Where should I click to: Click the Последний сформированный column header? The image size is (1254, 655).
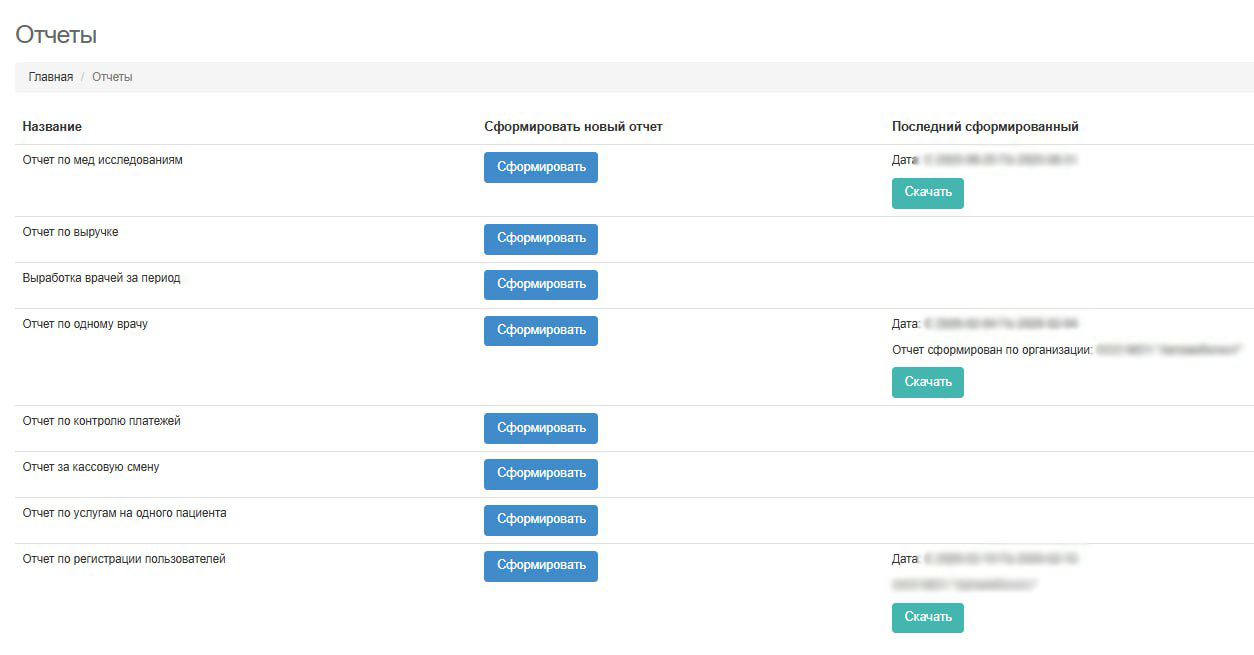pos(984,127)
